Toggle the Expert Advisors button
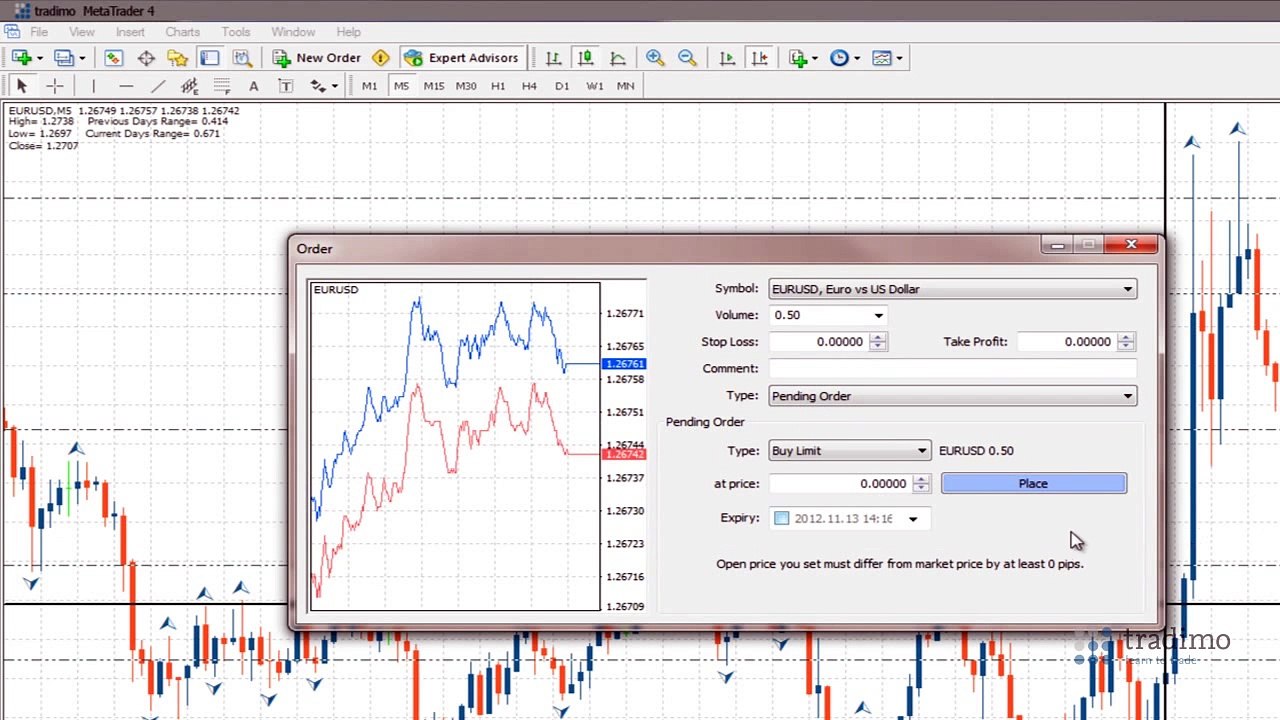The width and height of the screenshot is (1280, 720). 461,58
